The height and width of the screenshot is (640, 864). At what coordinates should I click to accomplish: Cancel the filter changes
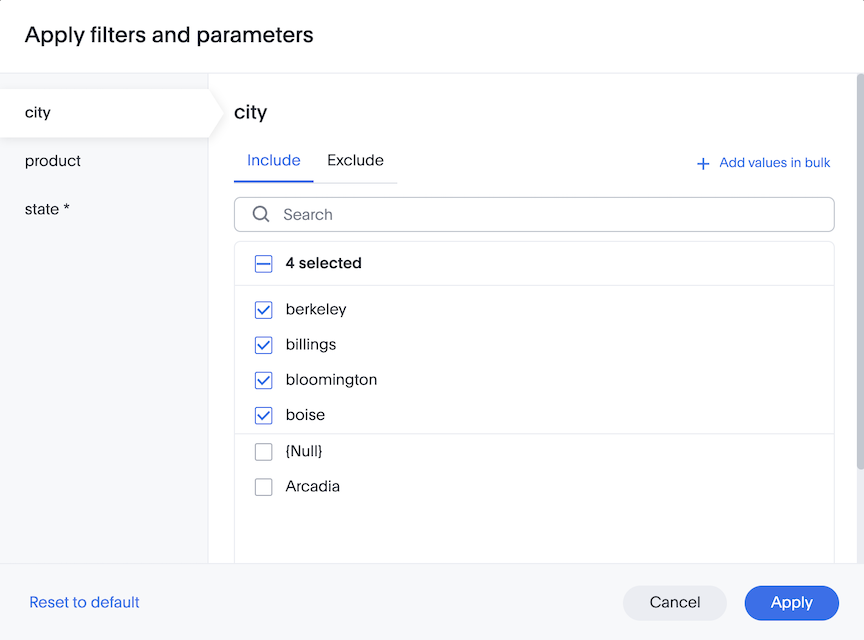click(x=675, y=603)
